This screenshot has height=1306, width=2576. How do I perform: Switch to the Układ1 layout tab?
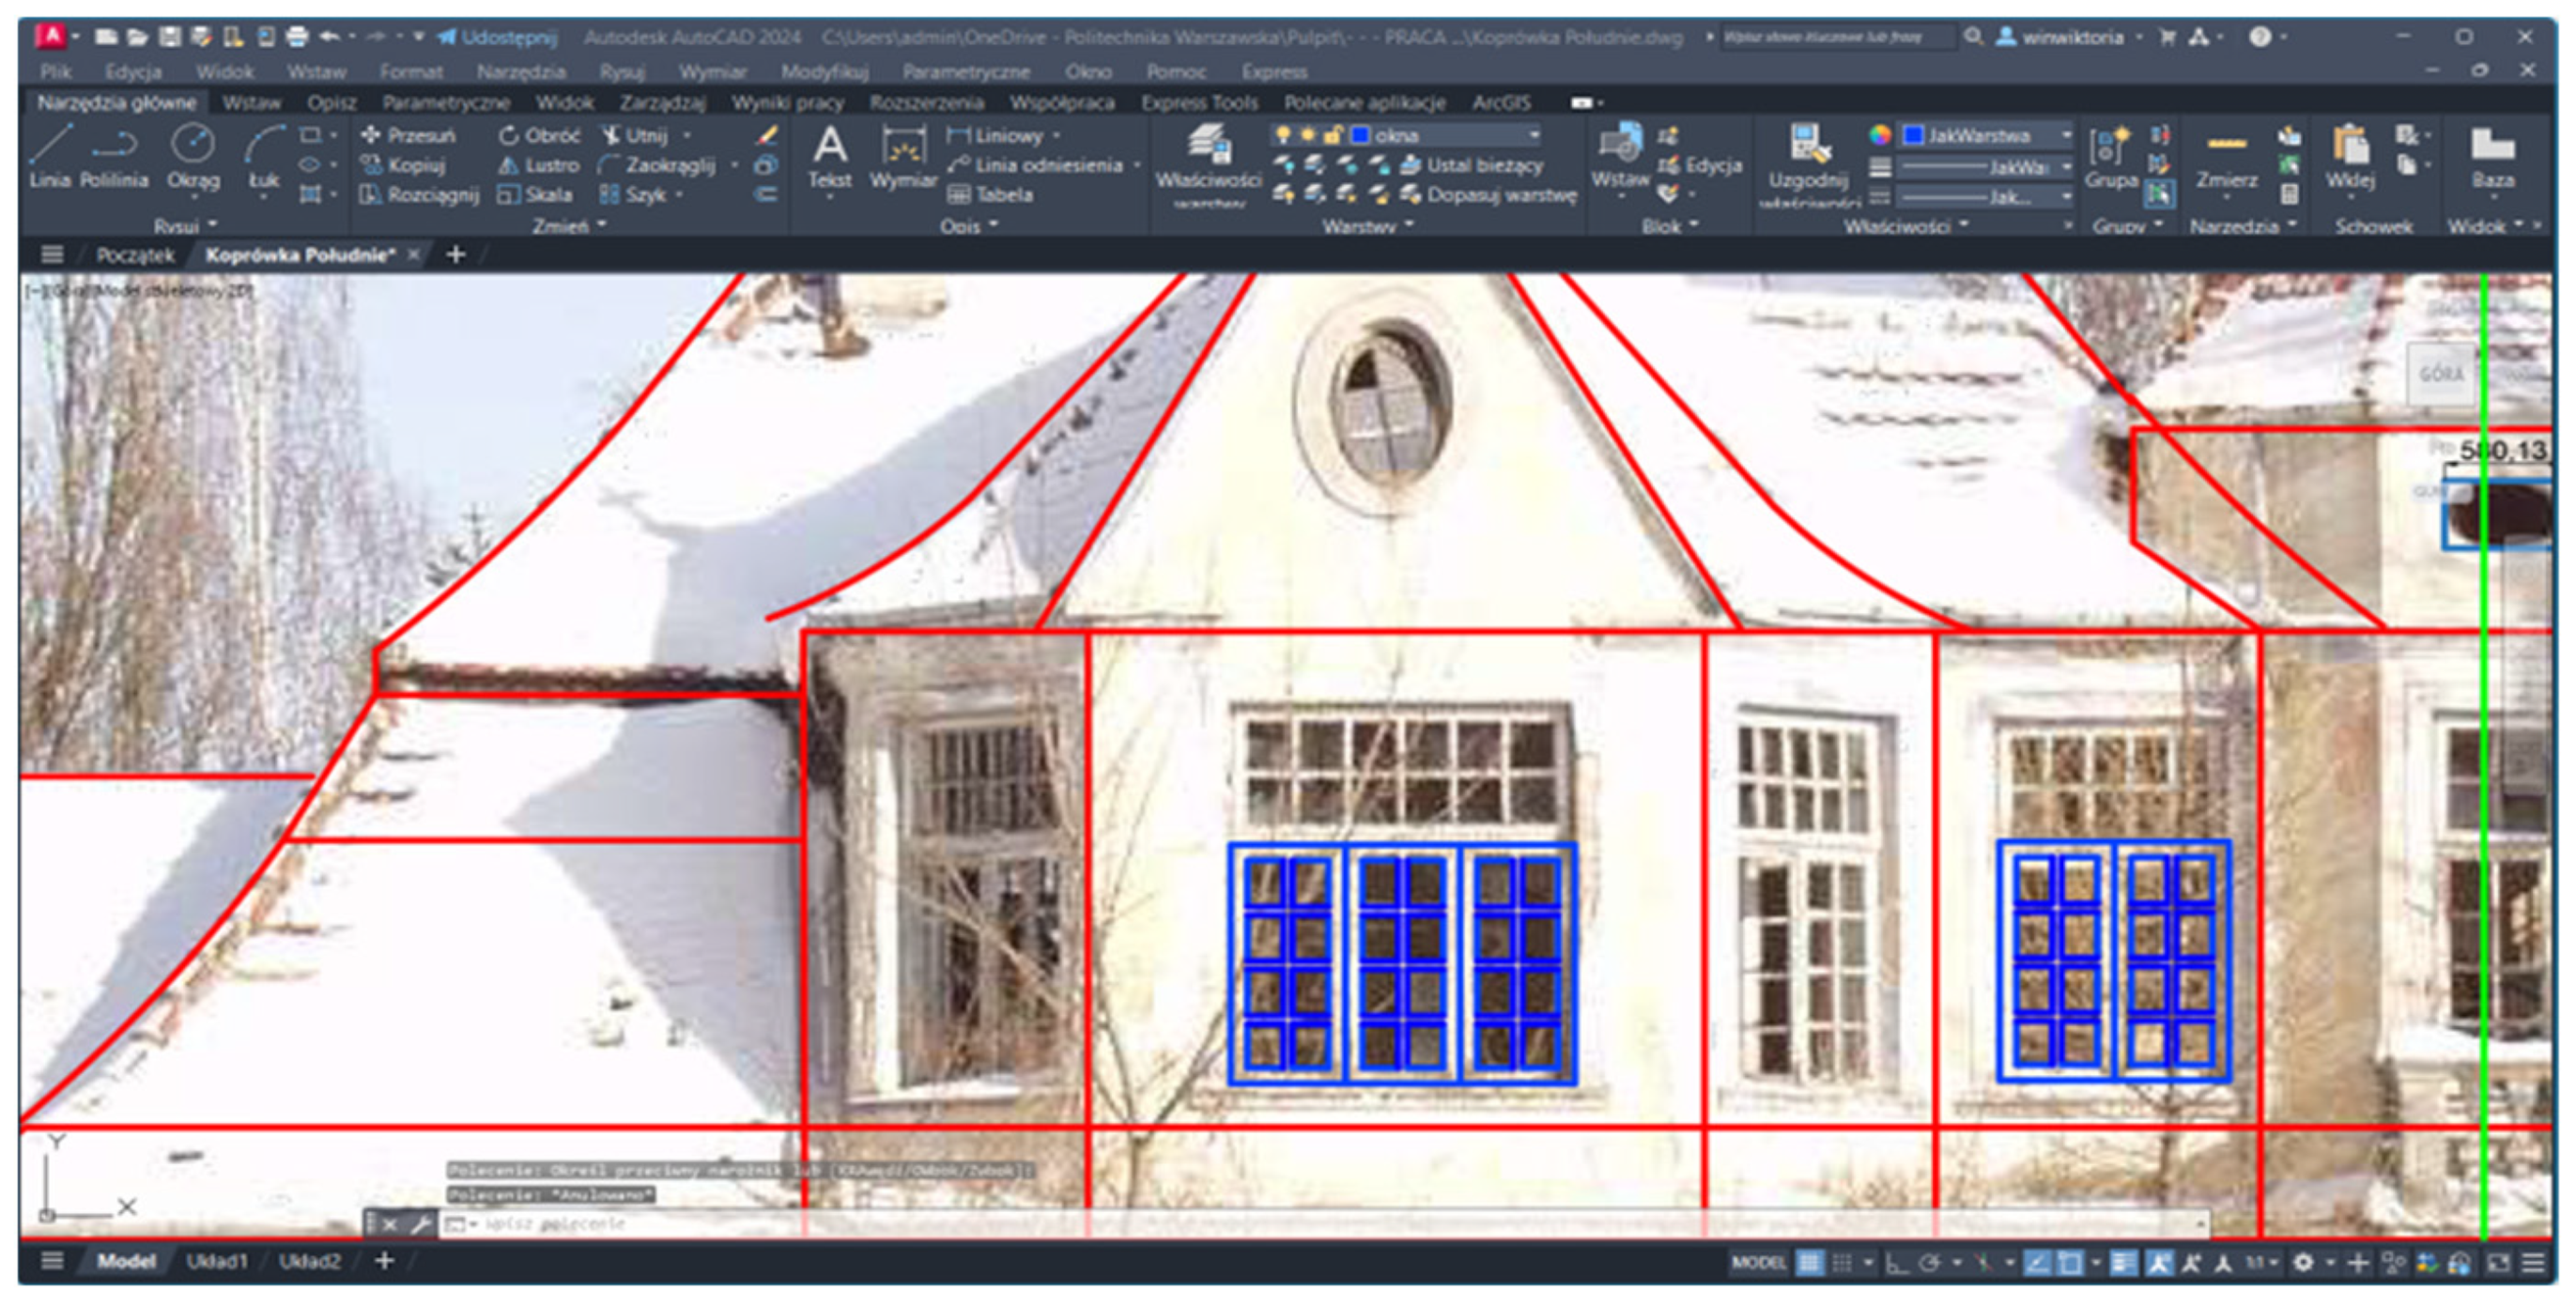pos(216,1261)
